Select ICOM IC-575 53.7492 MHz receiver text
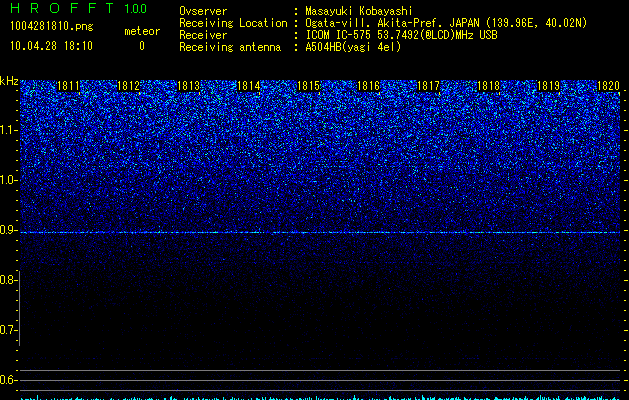Image resolution: width=629 pixels, height=400 pixels. pos(401,35)
